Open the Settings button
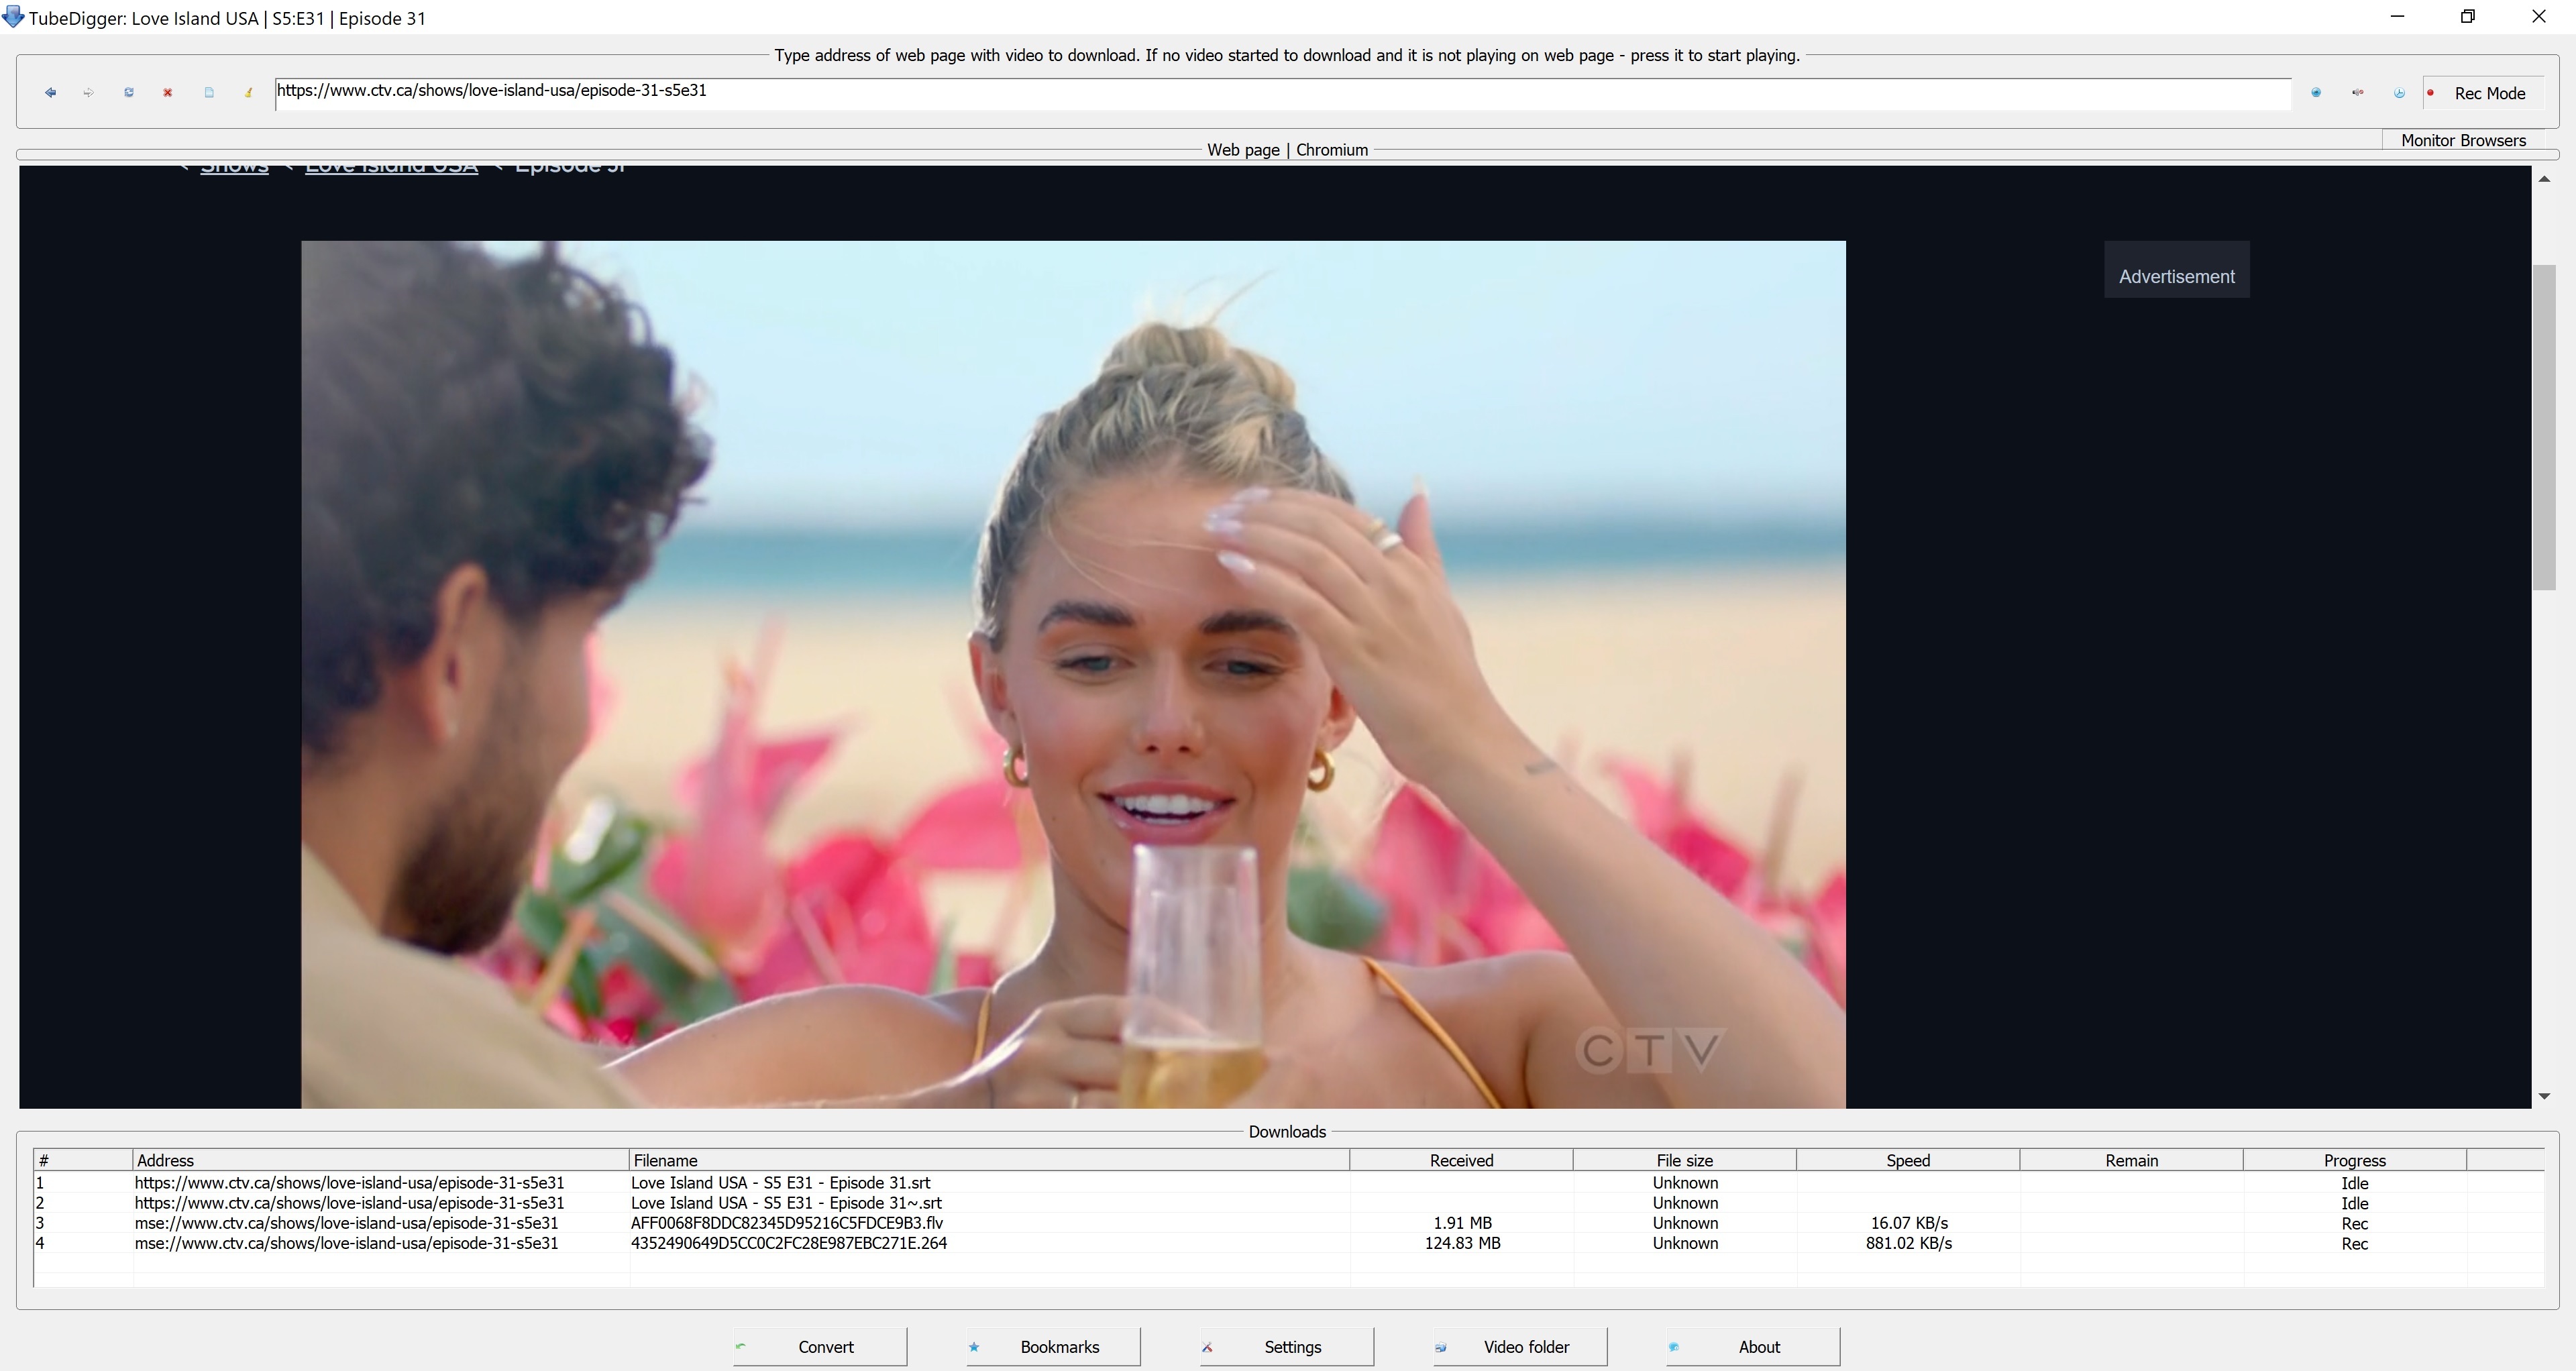2576x1371 pixels. pyautogui.click(x=1286, y=1346)
